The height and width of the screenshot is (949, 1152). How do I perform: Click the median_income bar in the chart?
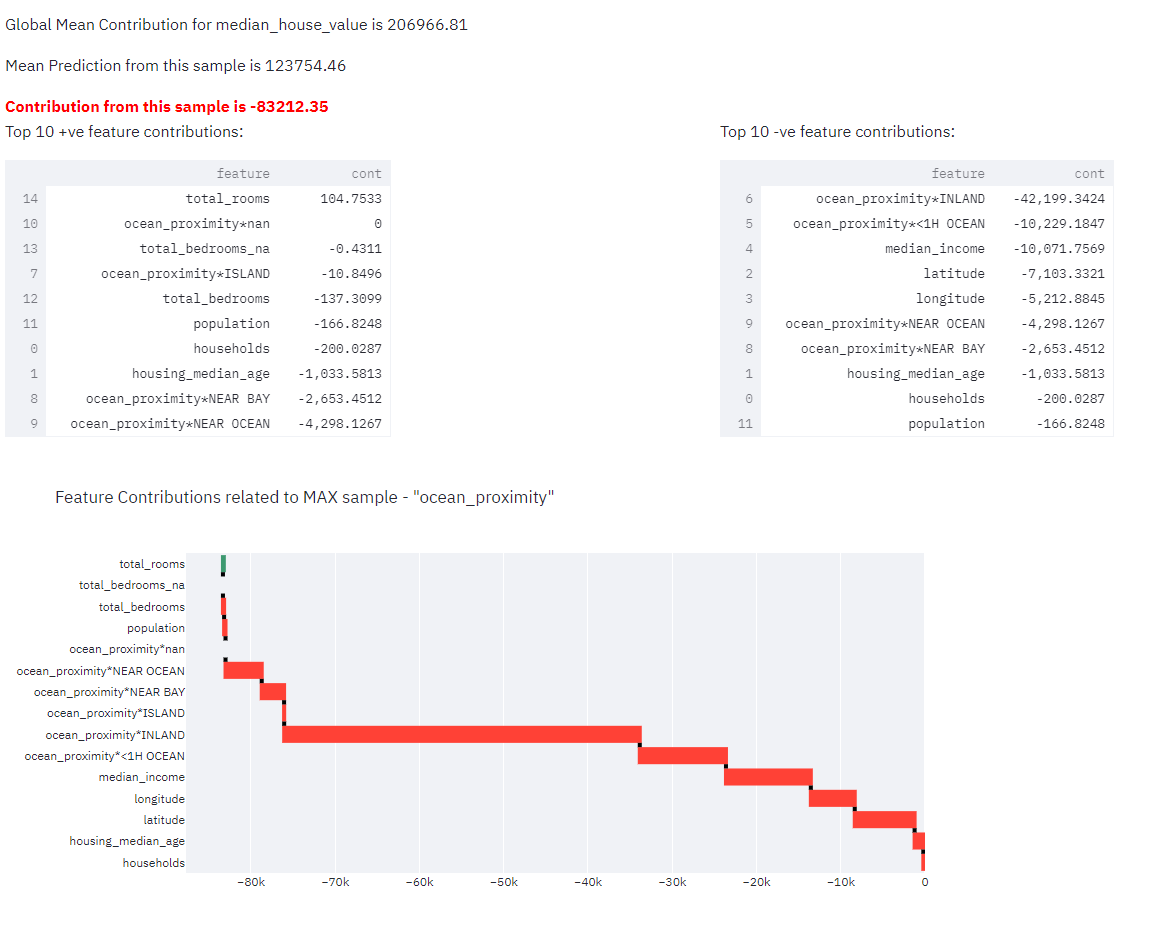(768, 777)
